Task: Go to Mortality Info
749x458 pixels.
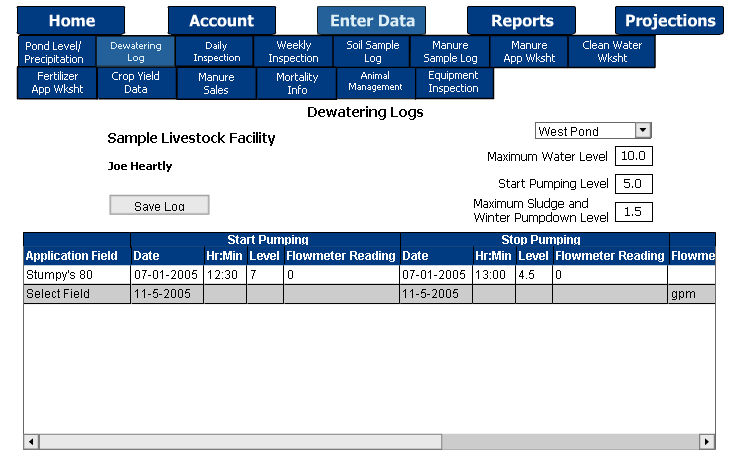Action: 297,83
